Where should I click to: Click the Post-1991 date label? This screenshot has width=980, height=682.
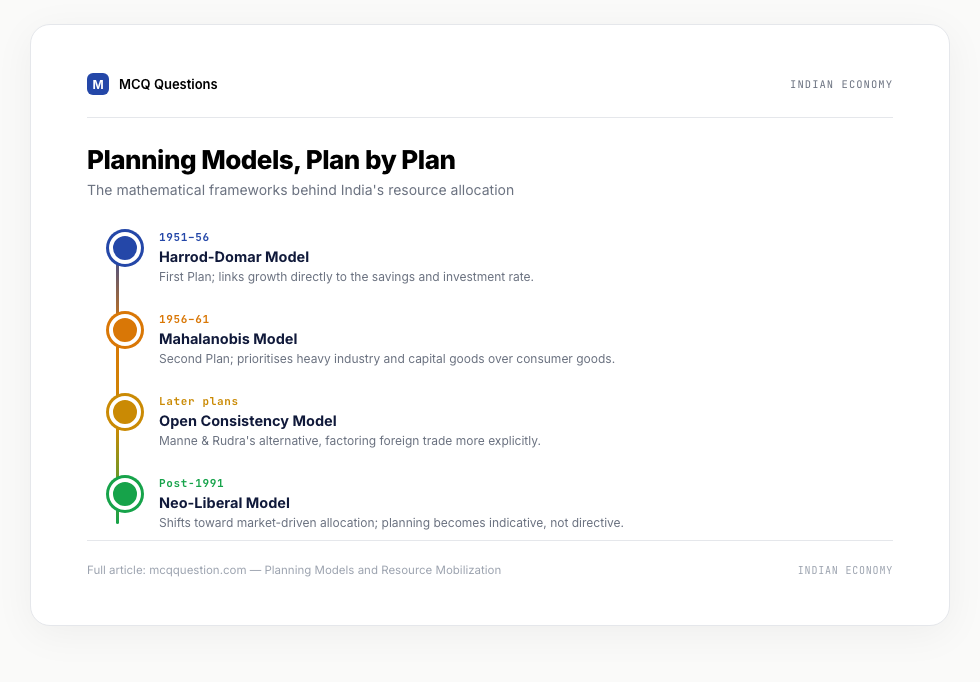(x=191, y=483)
